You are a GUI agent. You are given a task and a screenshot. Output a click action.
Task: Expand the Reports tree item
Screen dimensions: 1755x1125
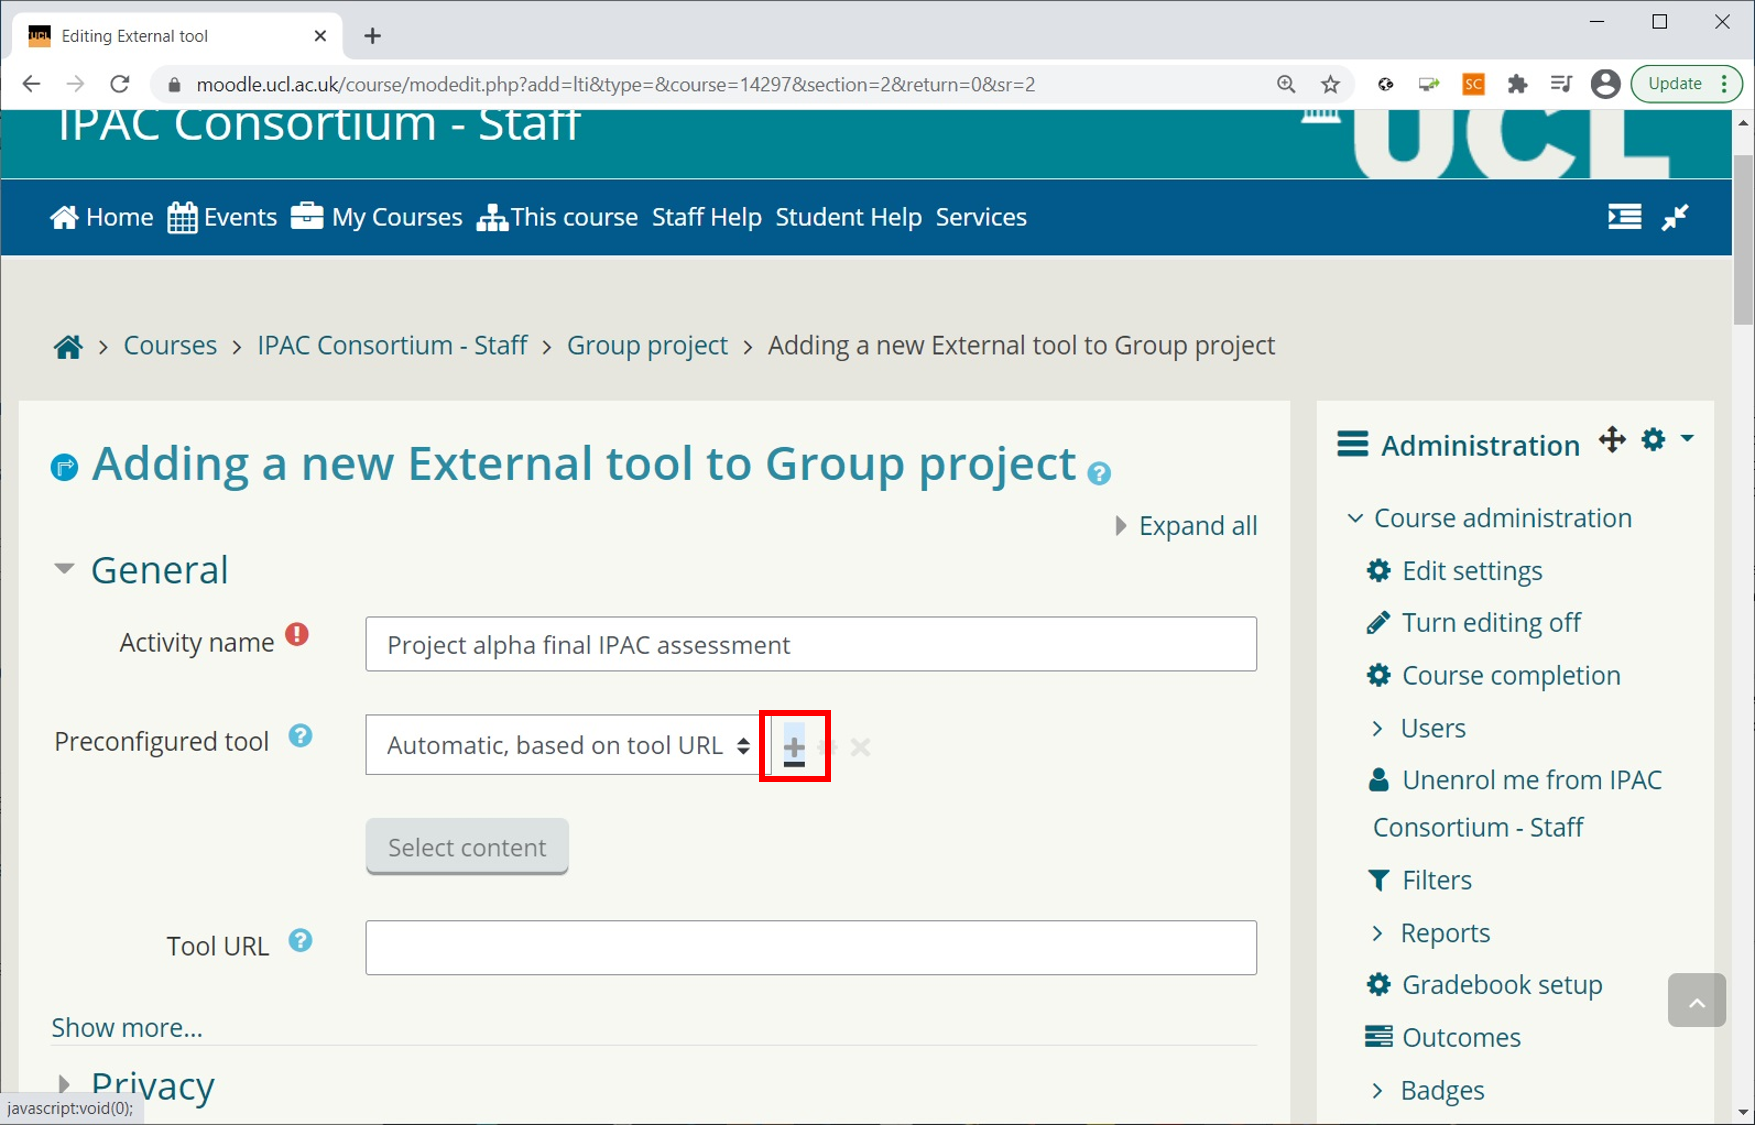click(x=1378, y=933)
